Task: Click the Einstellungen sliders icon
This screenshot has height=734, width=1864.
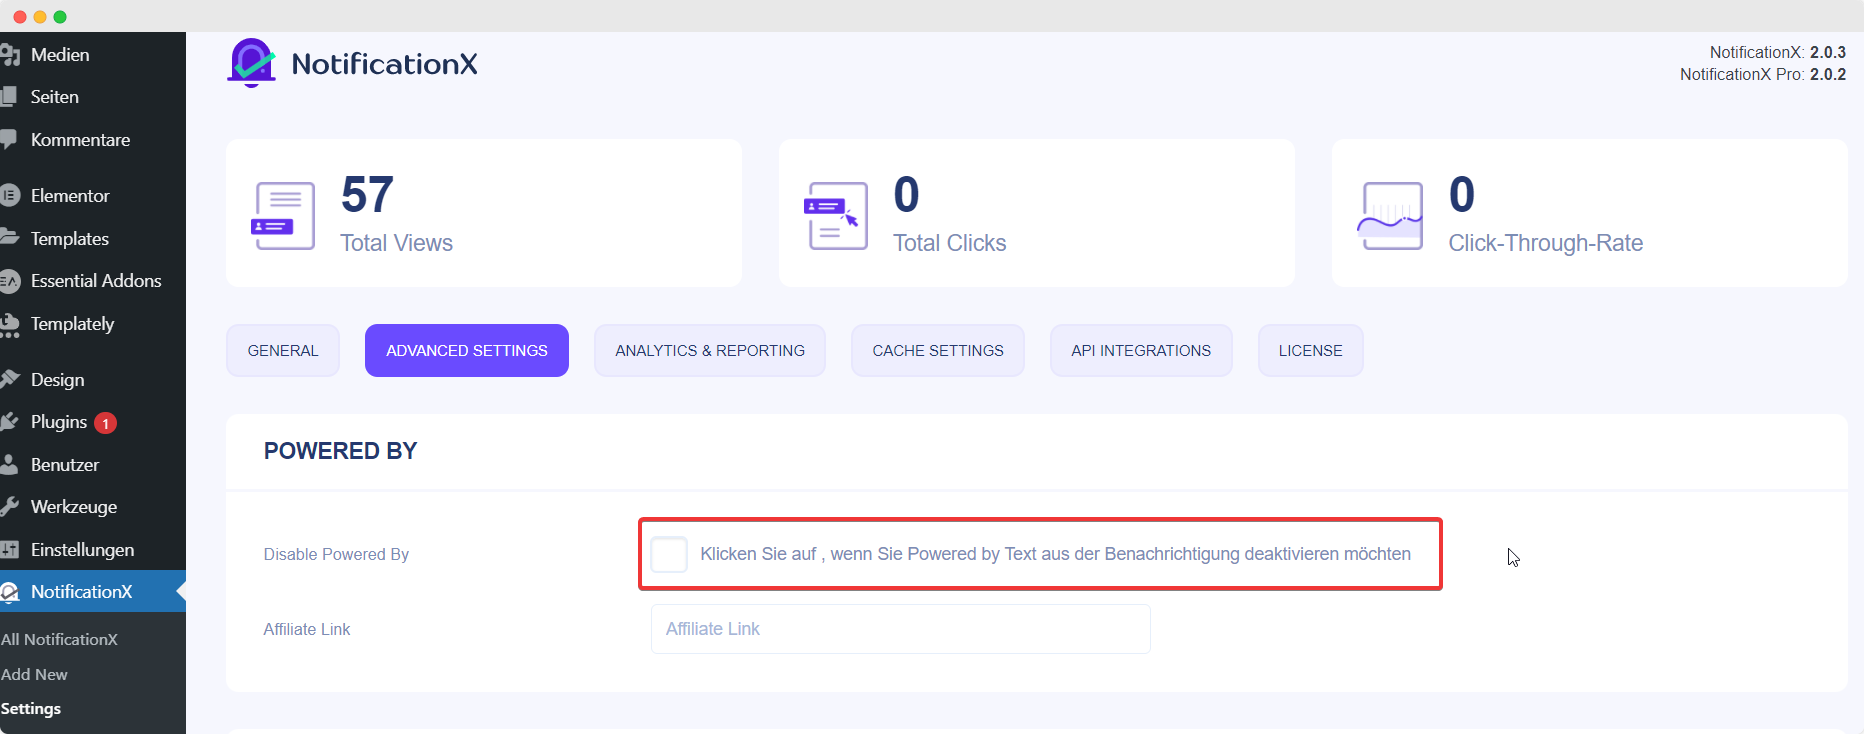Action: [x=10, y=550]
